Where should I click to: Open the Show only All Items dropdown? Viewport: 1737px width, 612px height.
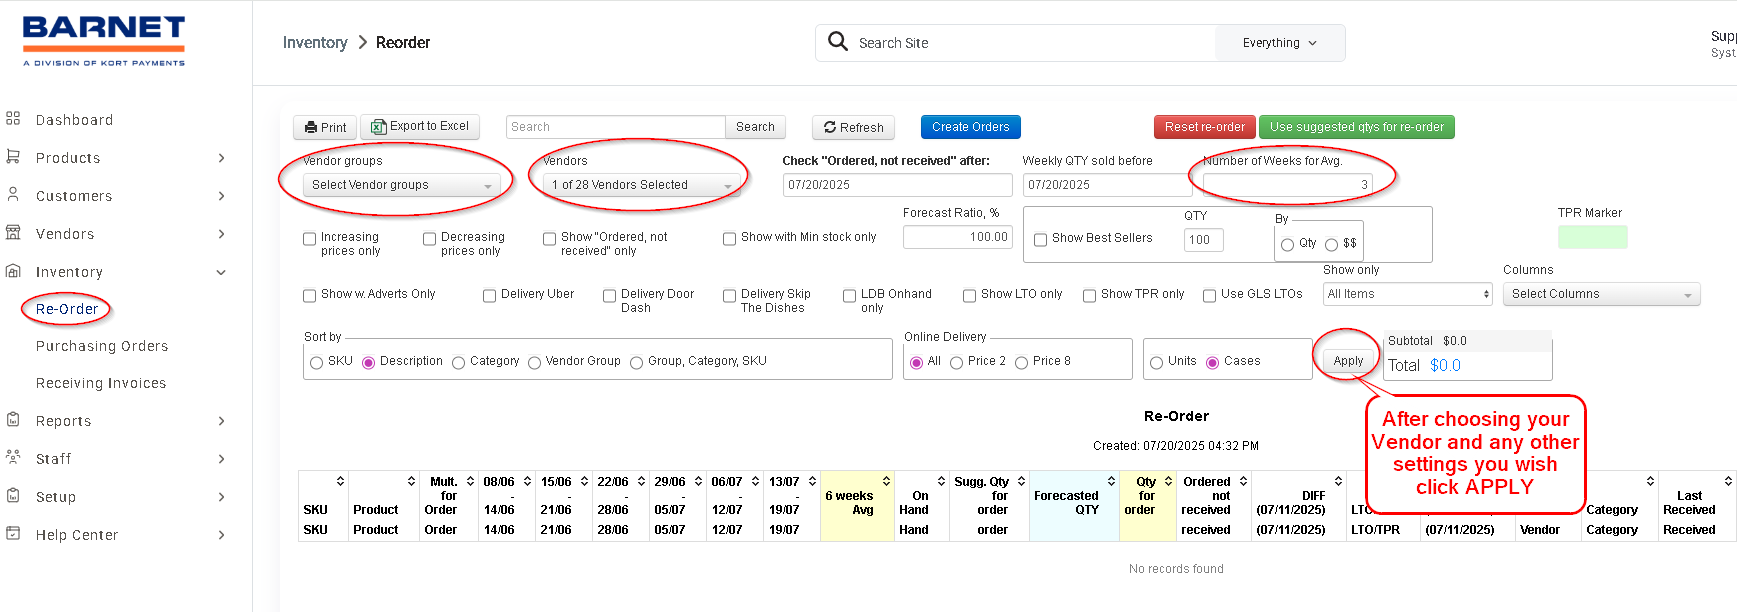(1408, 294)
